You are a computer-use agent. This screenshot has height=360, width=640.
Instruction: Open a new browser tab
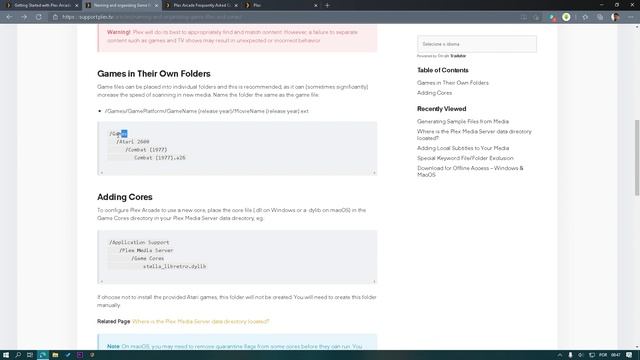click(327, 5)
